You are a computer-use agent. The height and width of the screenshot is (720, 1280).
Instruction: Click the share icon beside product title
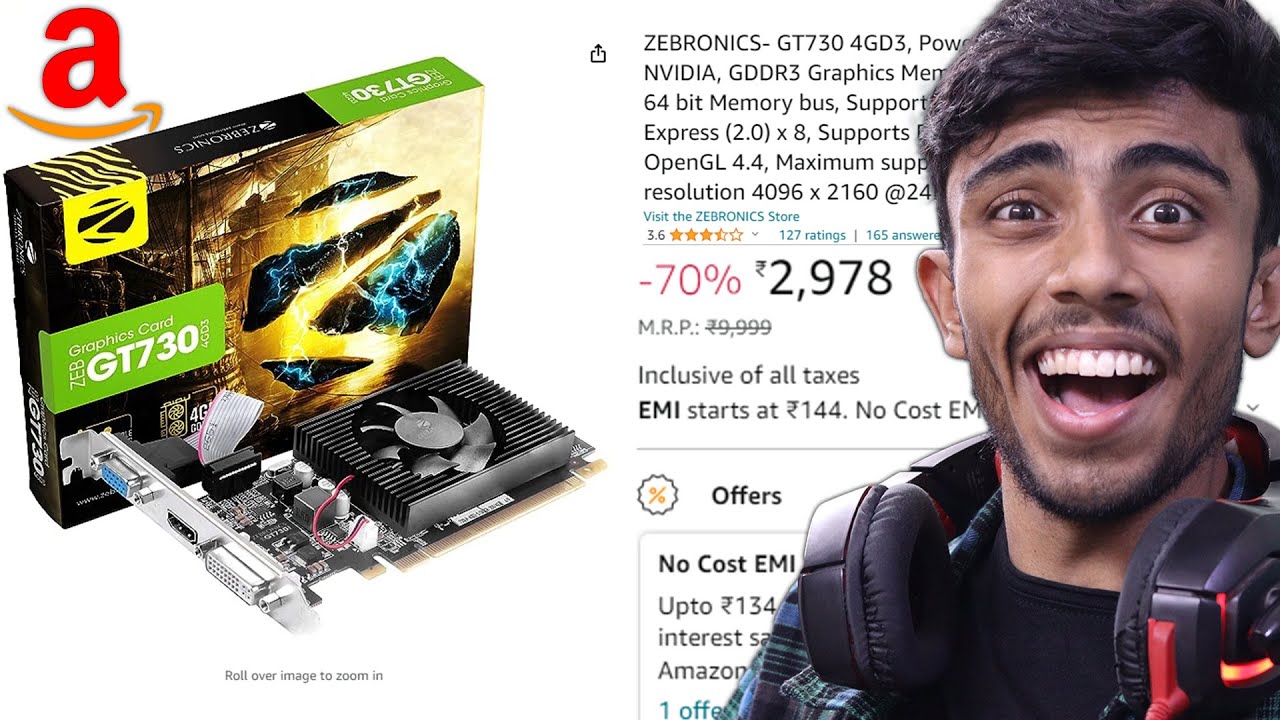(x=598, y=54)
